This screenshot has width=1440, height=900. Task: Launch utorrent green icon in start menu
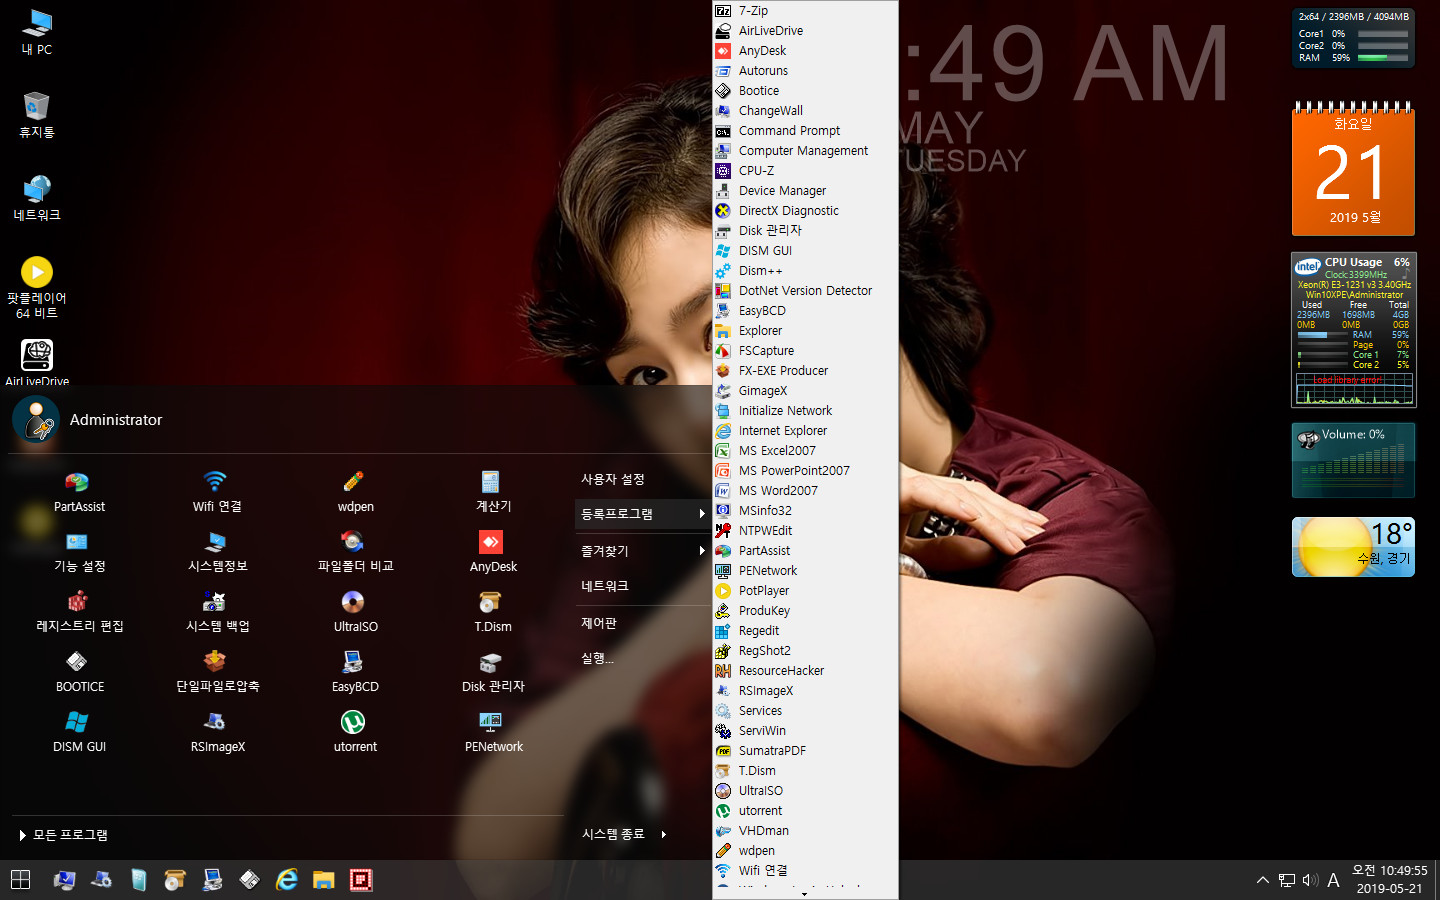pos(355,732)
